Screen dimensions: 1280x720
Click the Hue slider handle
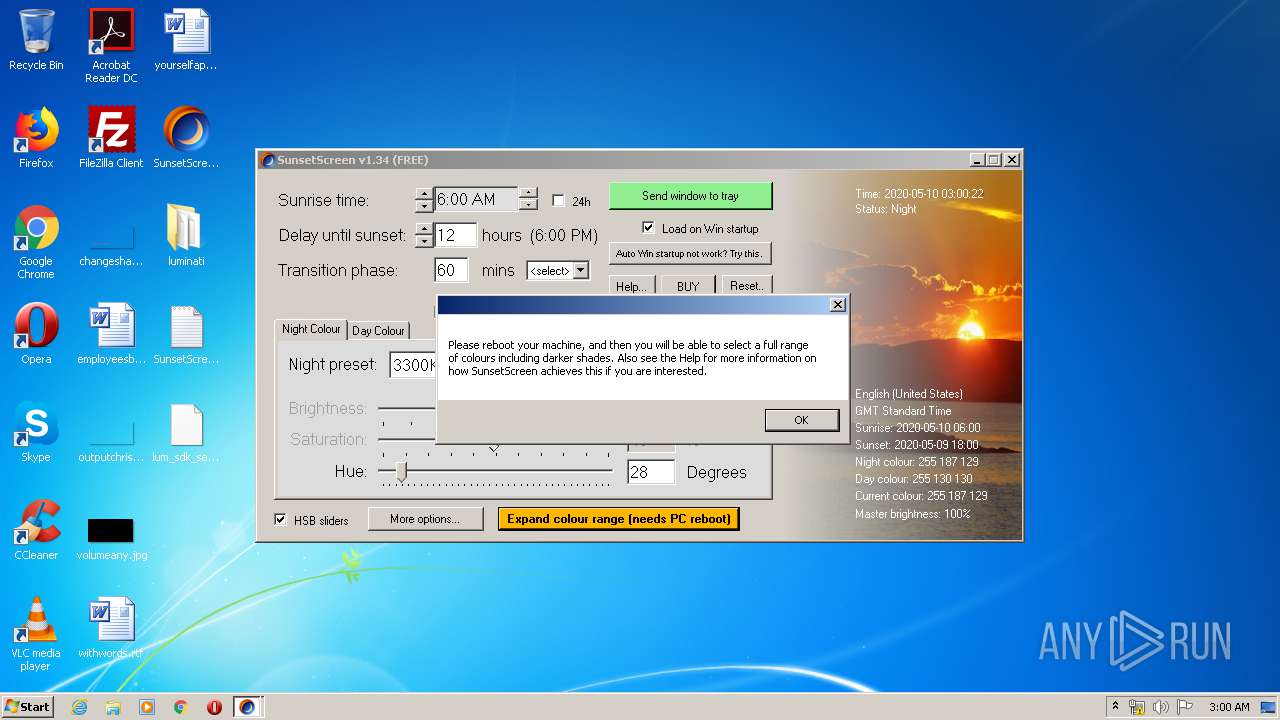tap(401, 472)
